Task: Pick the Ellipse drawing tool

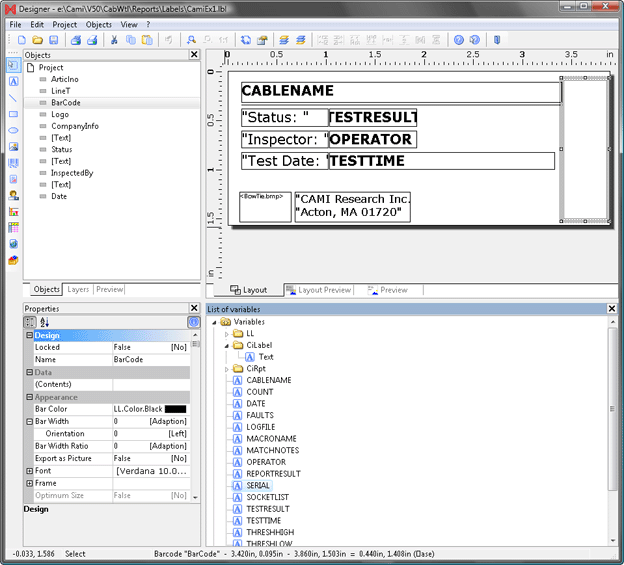Action: click(x=13, y=130)
